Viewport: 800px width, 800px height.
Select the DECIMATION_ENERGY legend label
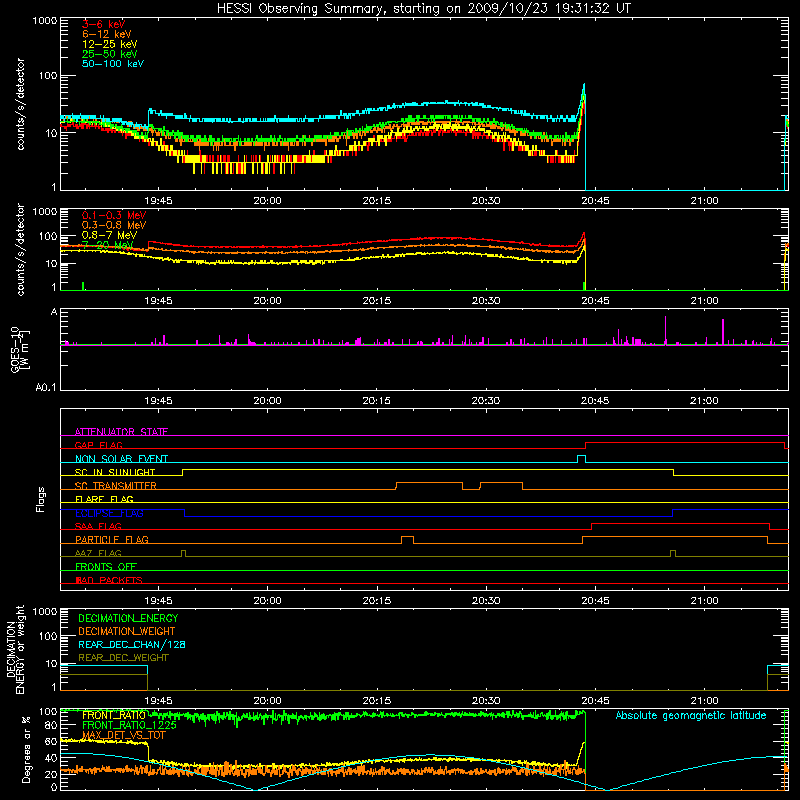(128, 618)
